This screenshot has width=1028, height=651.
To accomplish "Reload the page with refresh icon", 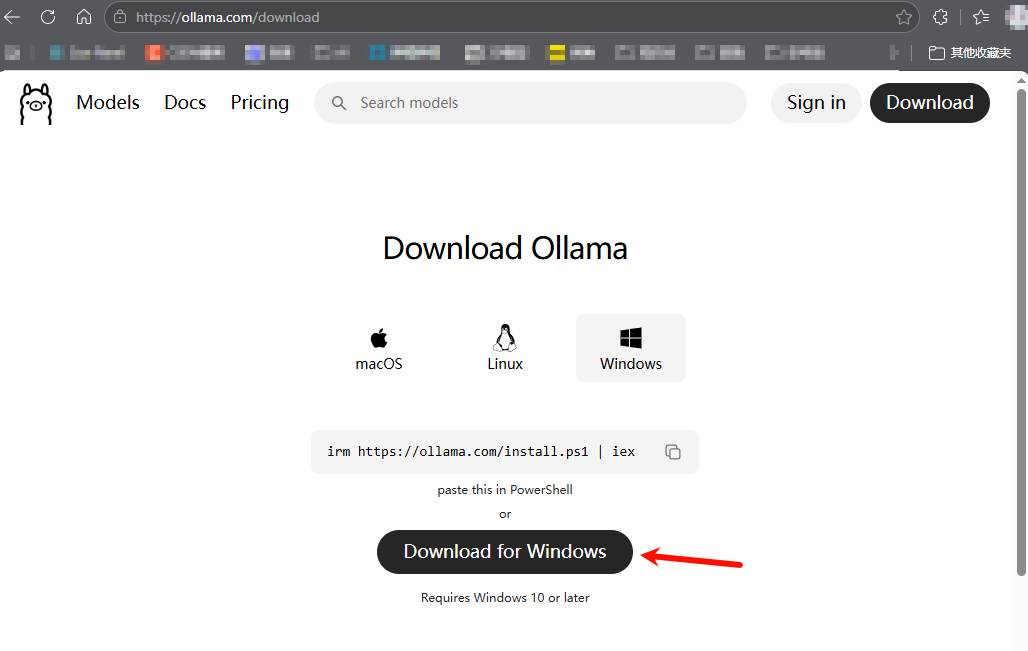I will click(x=48, y=17).
